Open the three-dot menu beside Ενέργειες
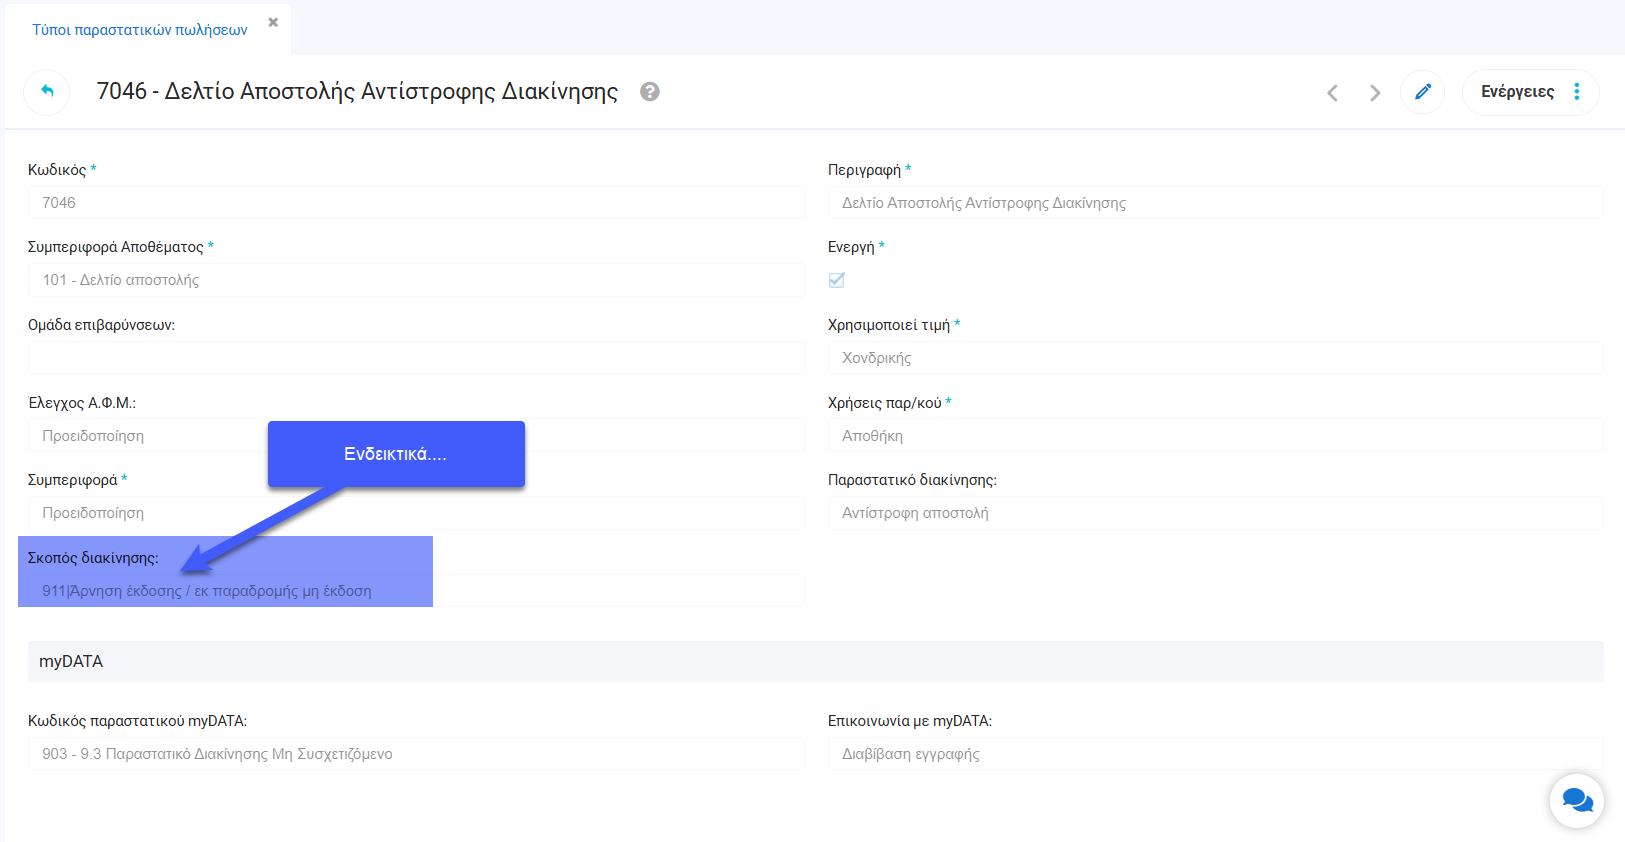This screenshot has width=1625, height=842. pos(1577,92)
